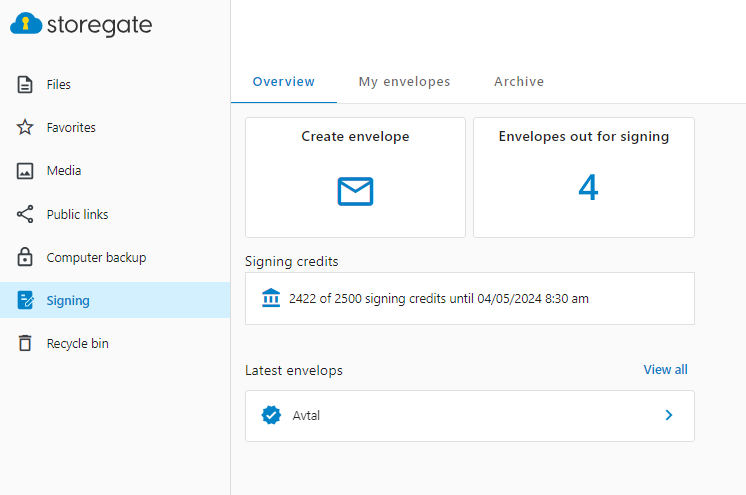Image resolution: width=746 pixels, height=495 pixels.
Task: Click the Public links share icon
Action: coord(25,214)
